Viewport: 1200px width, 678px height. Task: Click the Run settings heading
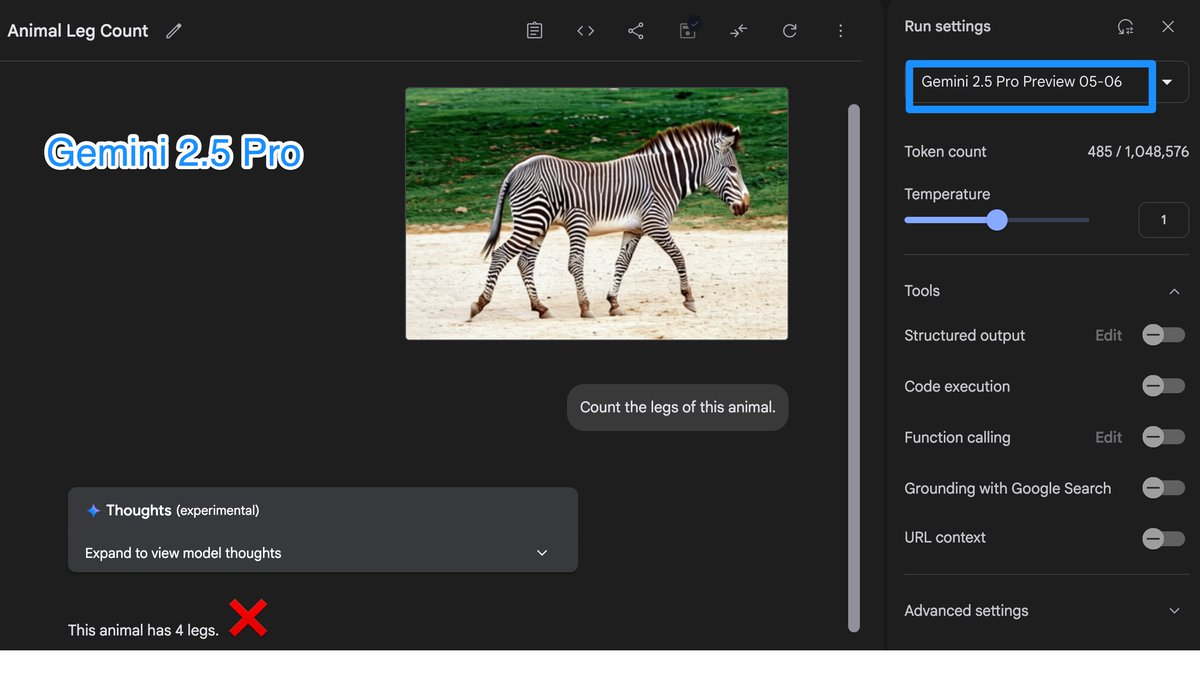pos(947,27)
